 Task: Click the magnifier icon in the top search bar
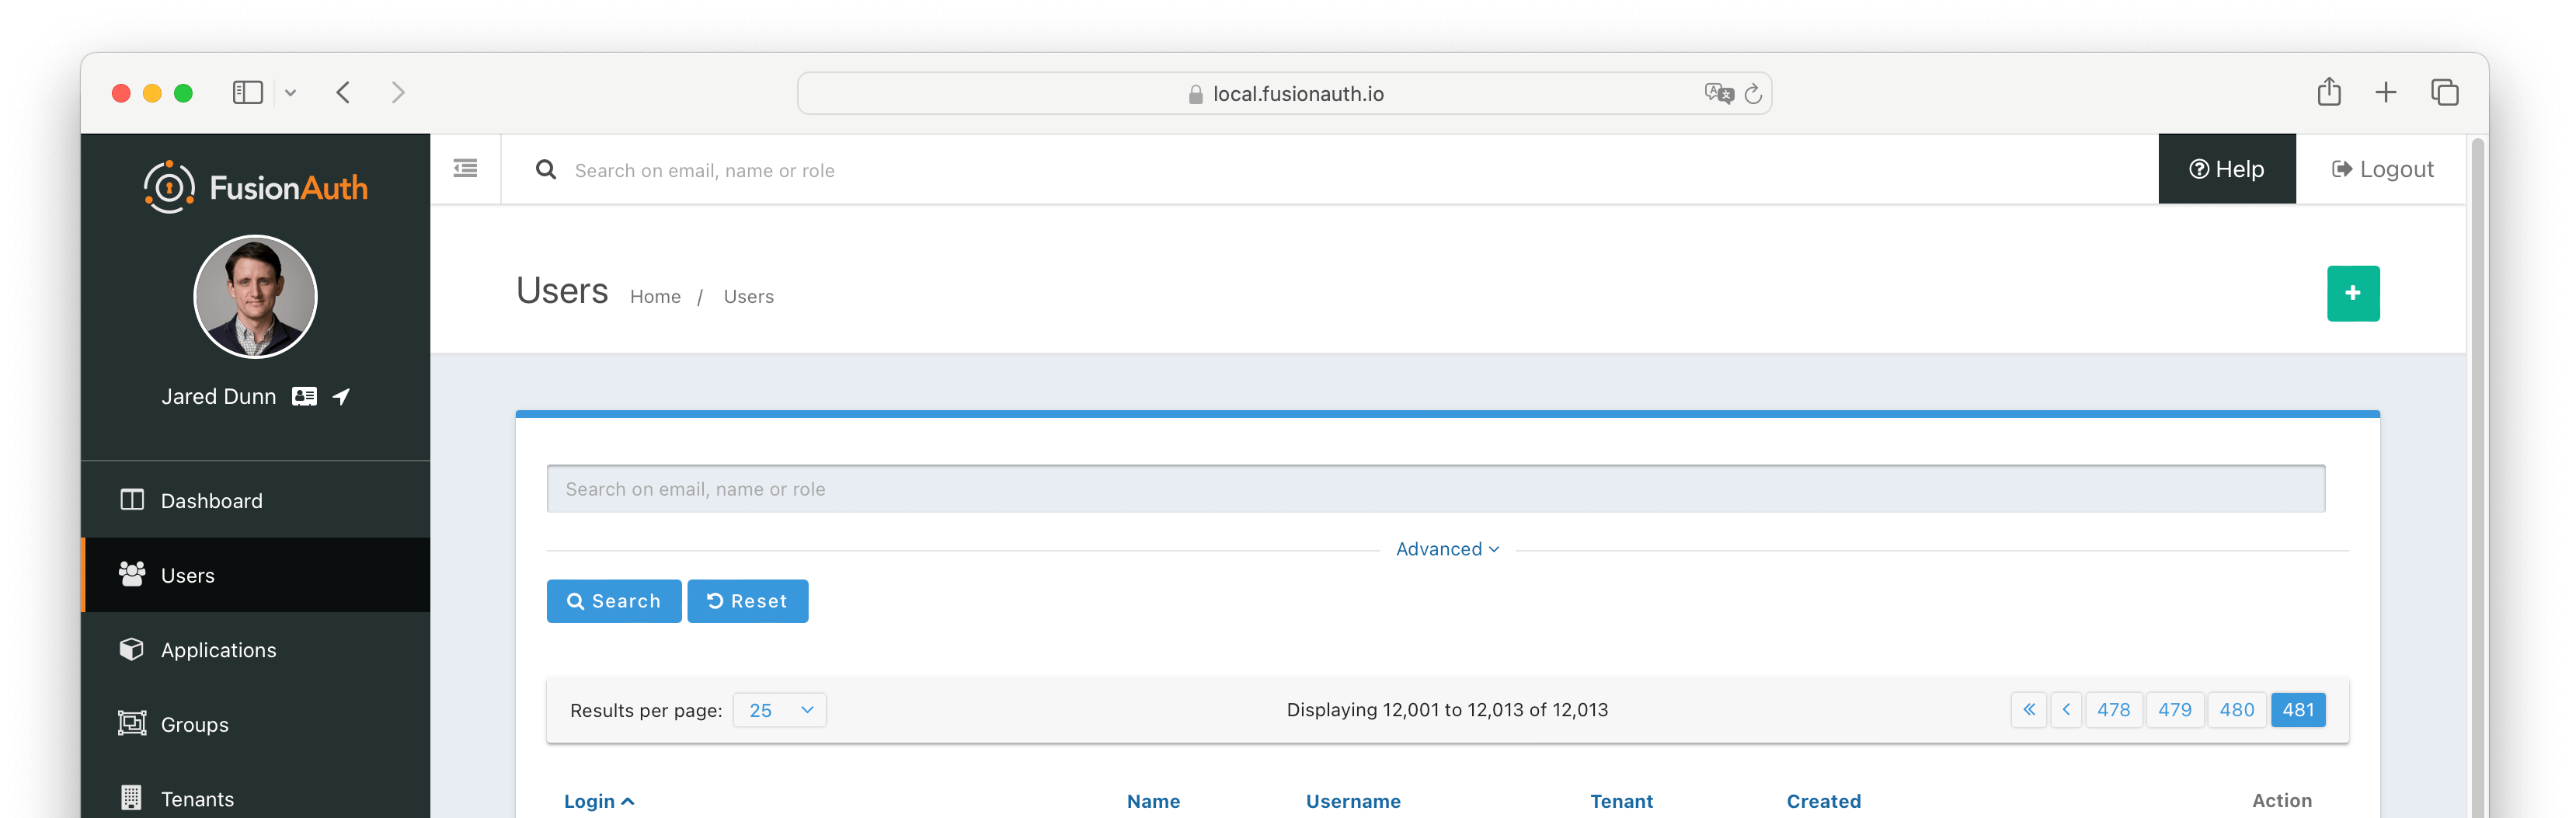545,169
